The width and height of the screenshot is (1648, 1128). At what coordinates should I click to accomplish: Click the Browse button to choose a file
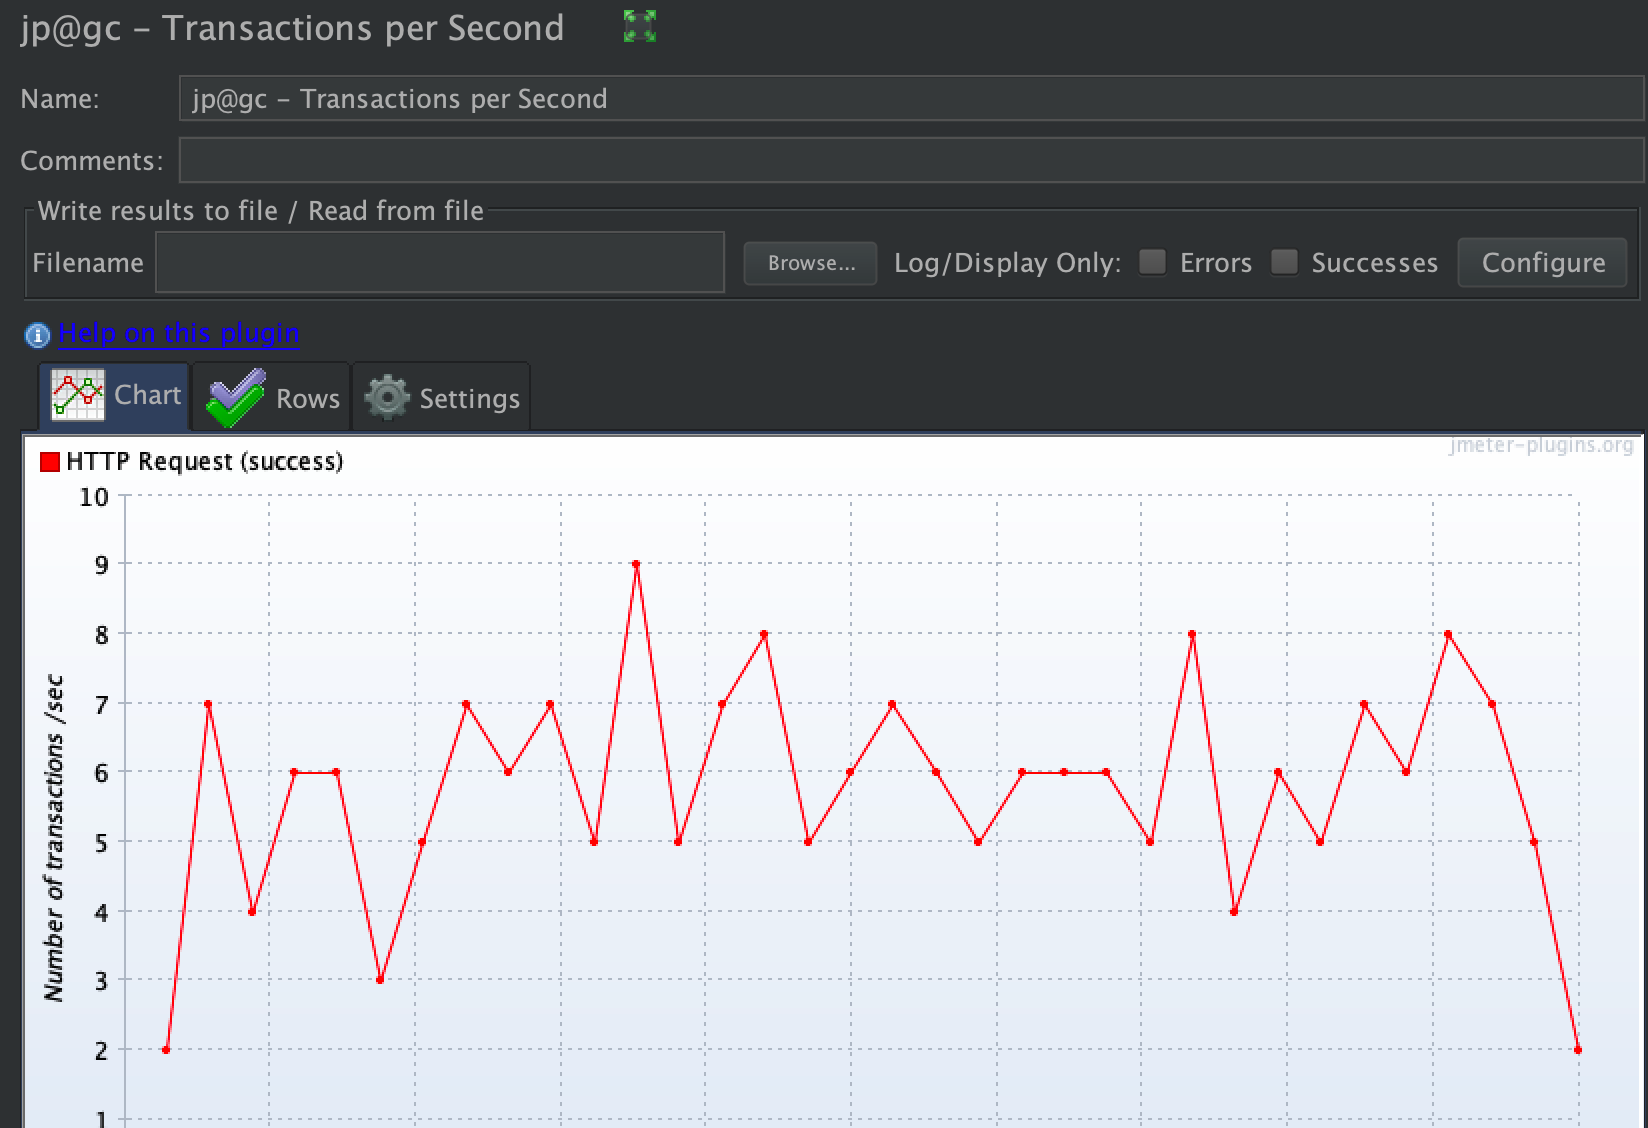[810, 263]
